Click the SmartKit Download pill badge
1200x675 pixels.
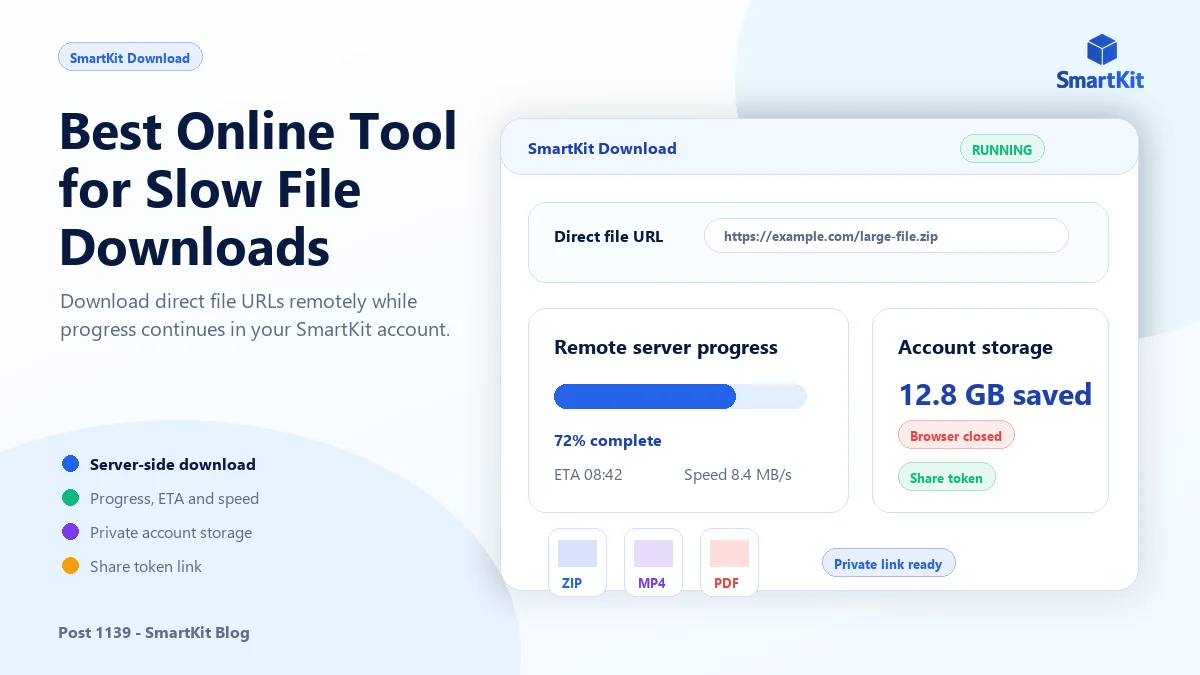tap(130, 58)
